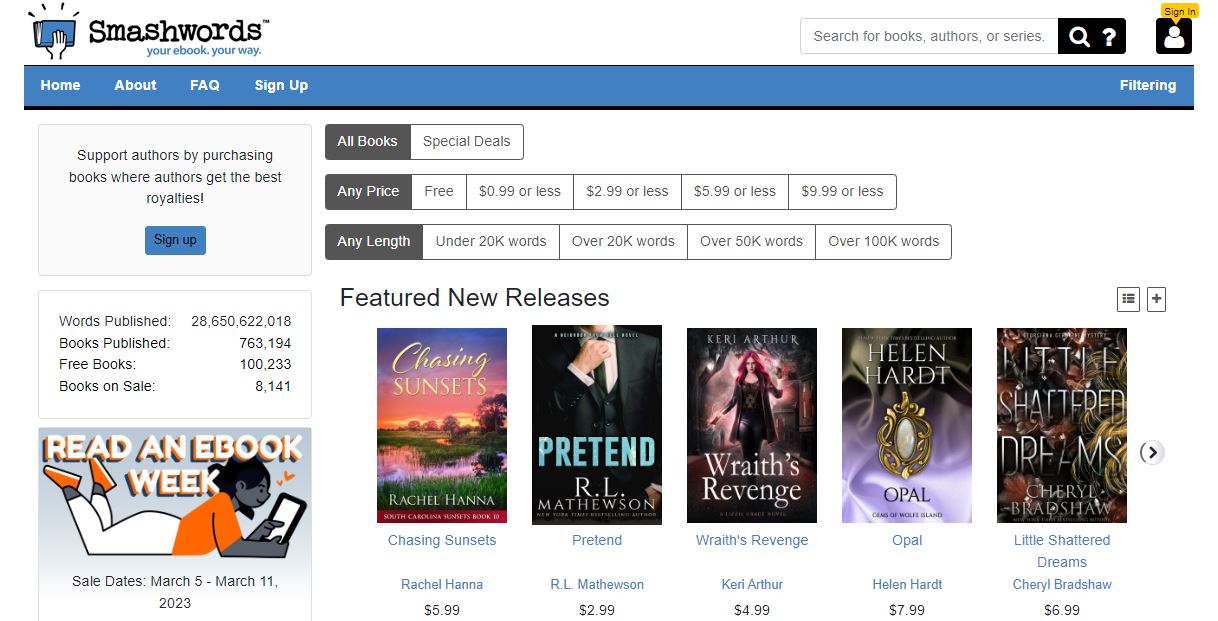Click the Words Published count 28,650,622,018
Image resolution: width=1218 pixels, height=621 pixels.
click(x=241, y=322)
